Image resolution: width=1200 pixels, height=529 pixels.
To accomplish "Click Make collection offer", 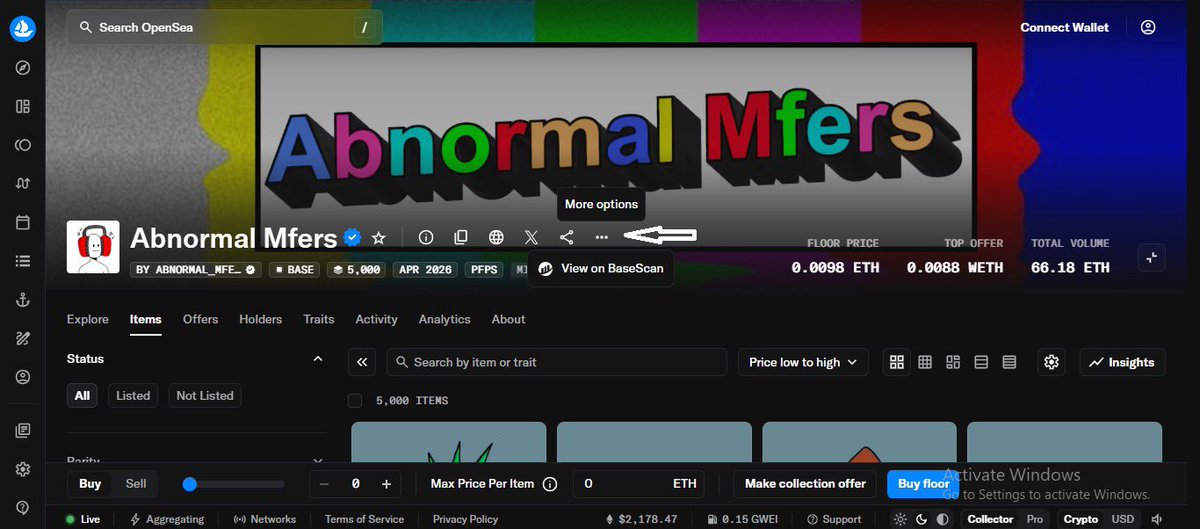I will pyautogui.click(x=805, y=484).
